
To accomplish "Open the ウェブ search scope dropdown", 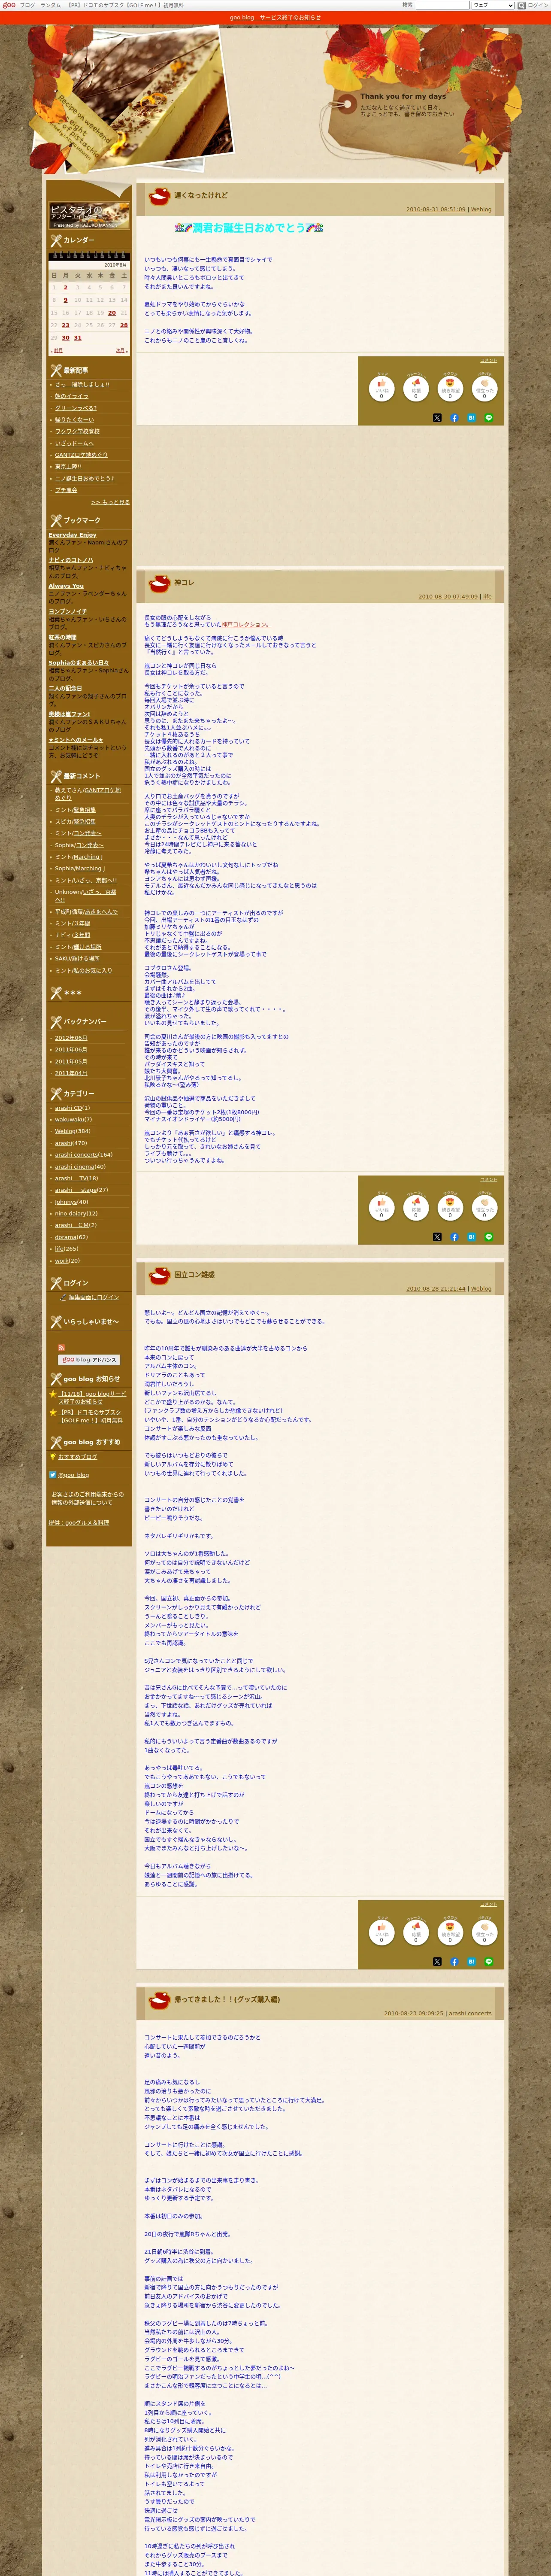I will (493, 5).
